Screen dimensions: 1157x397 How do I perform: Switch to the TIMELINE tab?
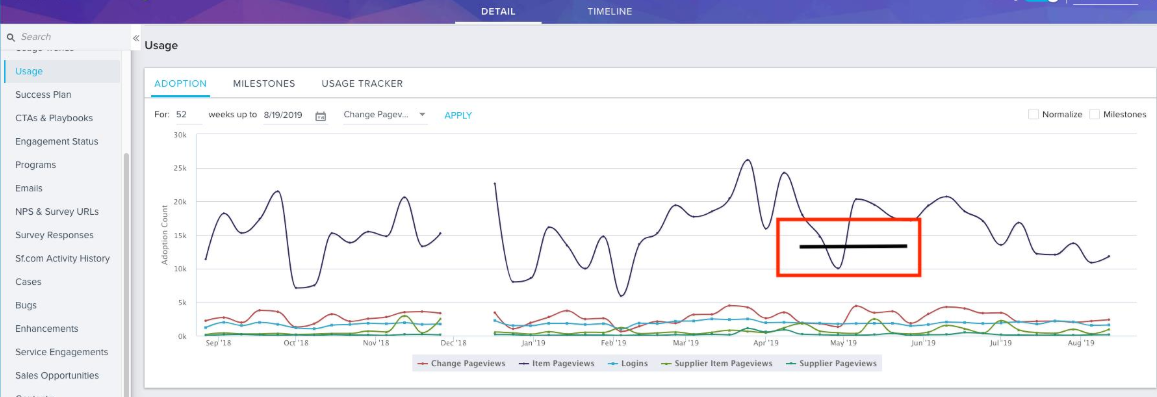pos(609,12)
